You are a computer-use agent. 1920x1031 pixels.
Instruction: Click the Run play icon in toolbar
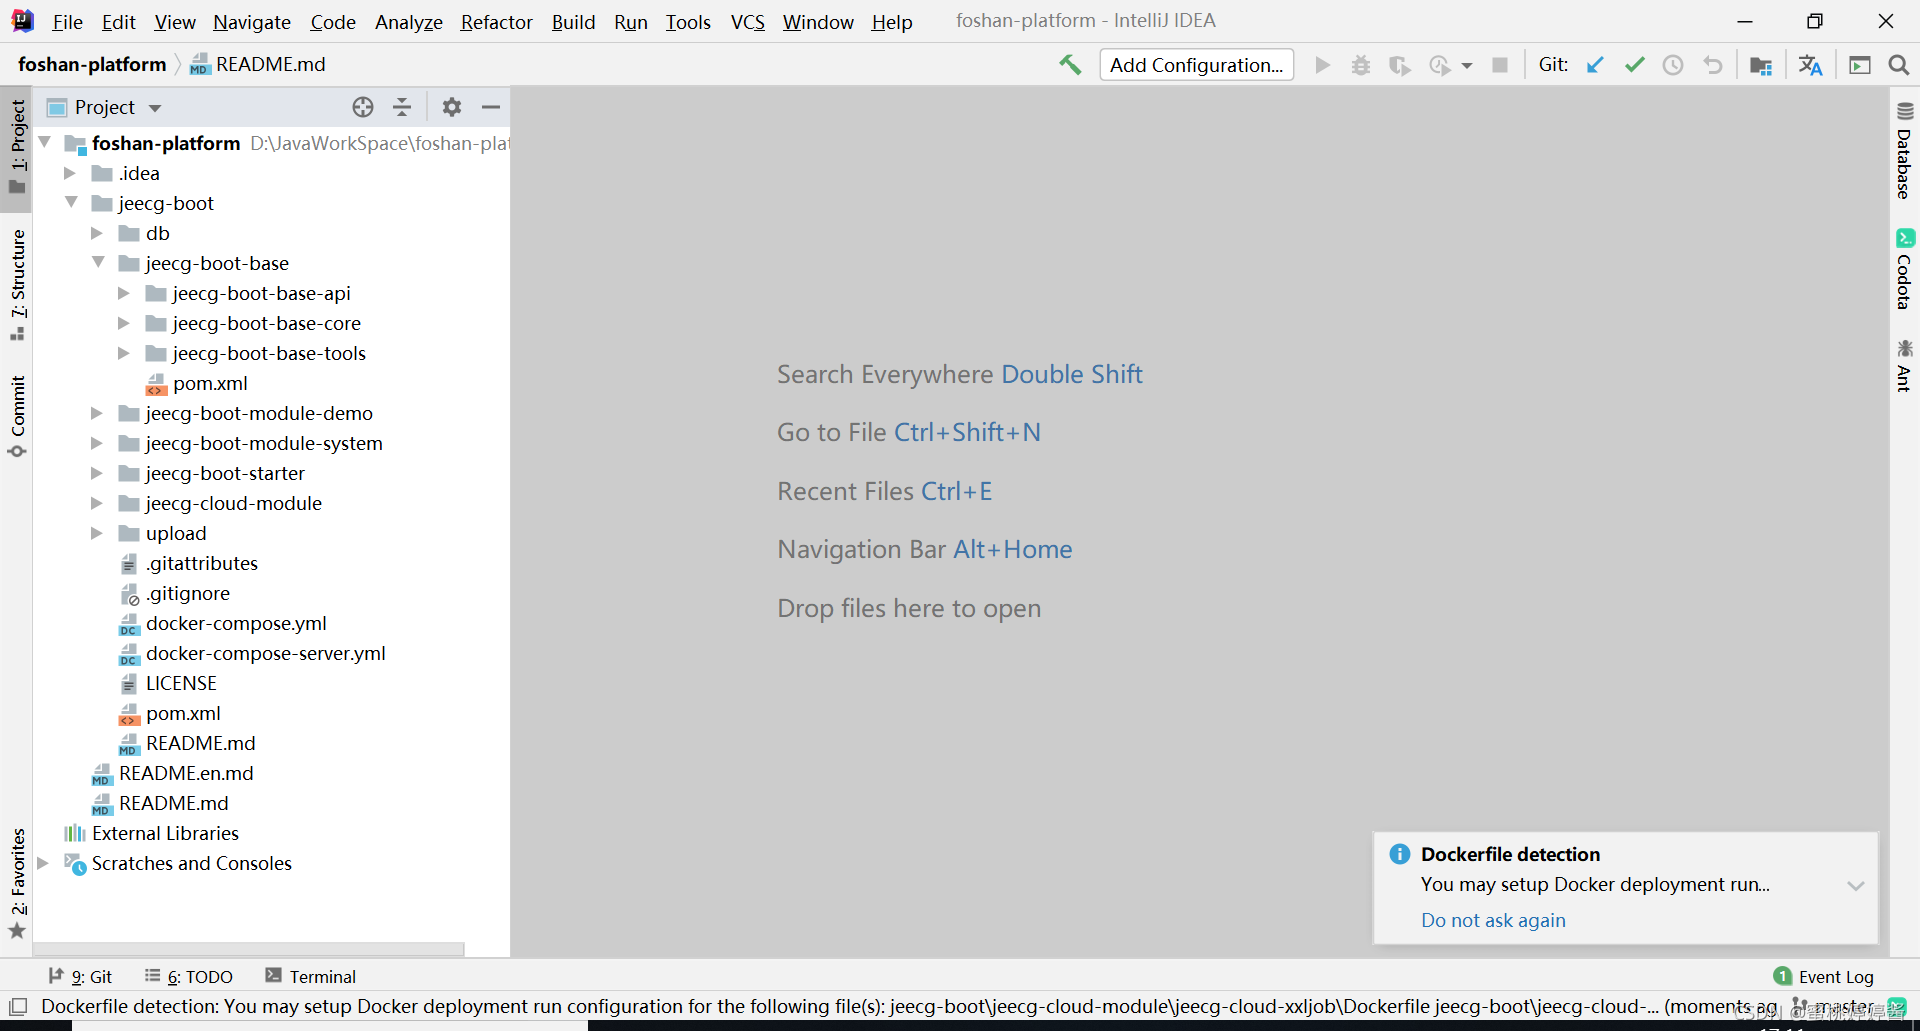coord(1323,65)
